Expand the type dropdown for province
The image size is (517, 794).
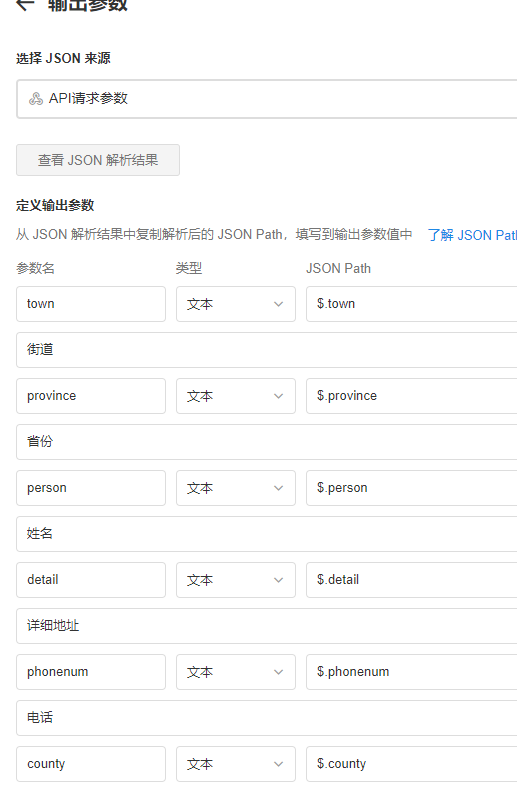click(x=235, y=396)
